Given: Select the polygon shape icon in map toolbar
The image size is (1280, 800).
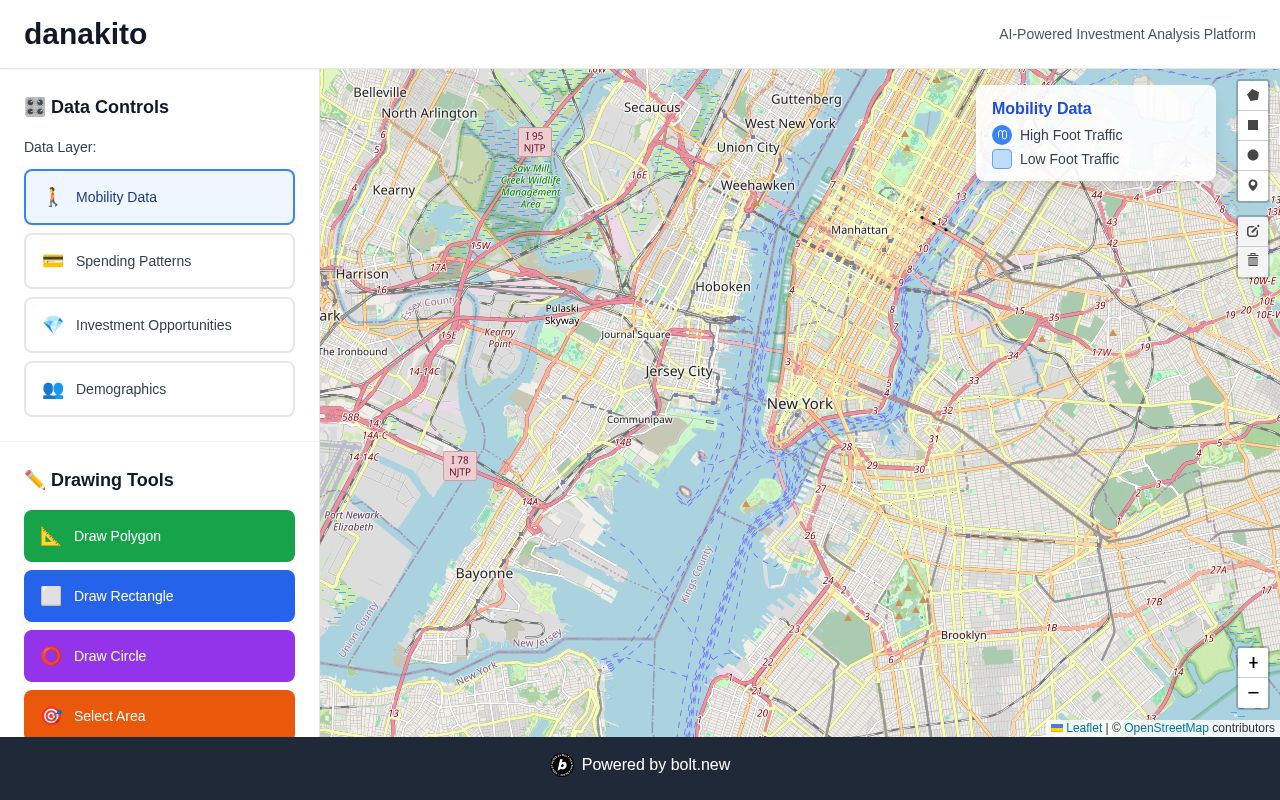Looking at the screenshot, I should [x=1253, y=95].
